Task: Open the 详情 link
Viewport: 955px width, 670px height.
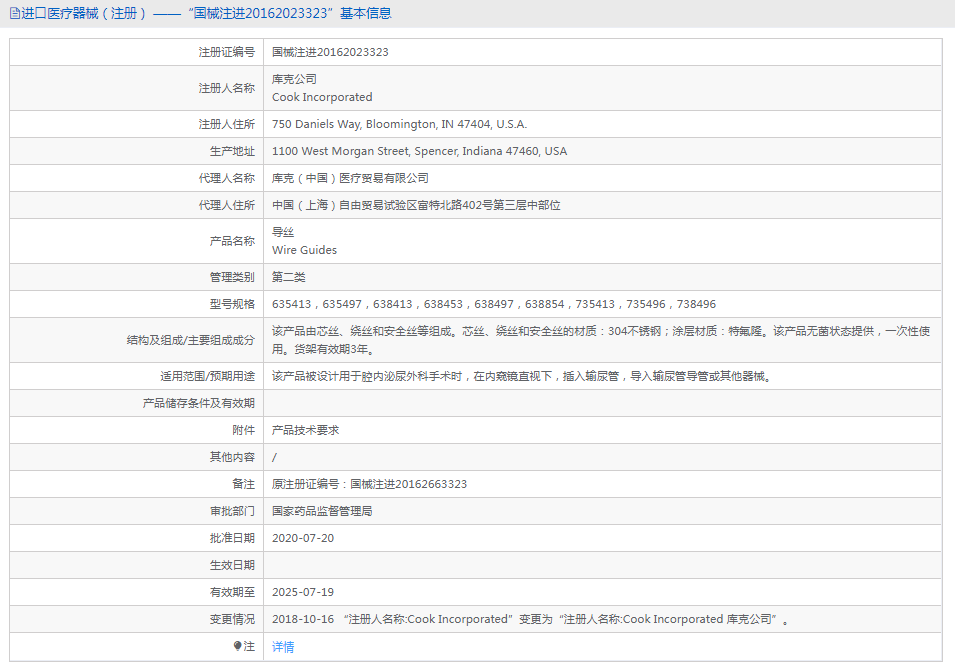Action: (x=283, y=647)
